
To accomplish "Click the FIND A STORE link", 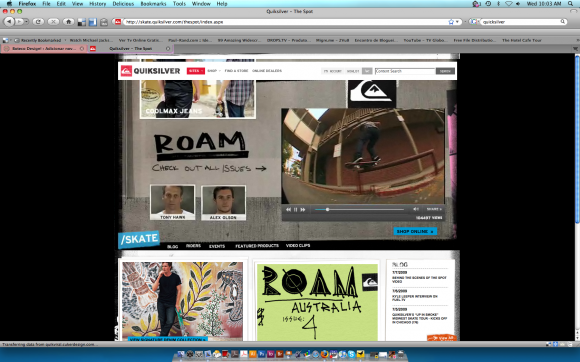I will (236, 71).
